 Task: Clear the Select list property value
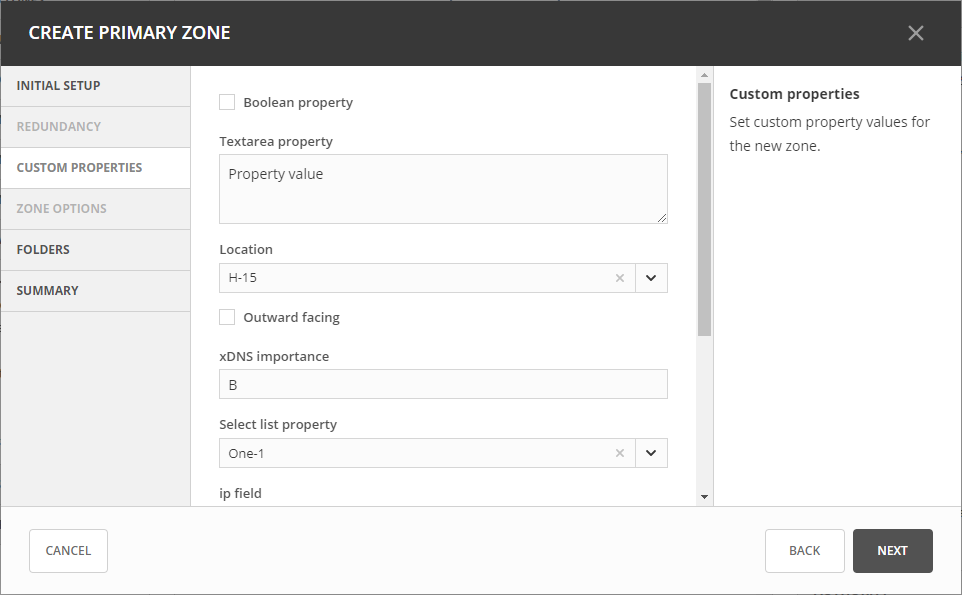(x=619, y=453)
